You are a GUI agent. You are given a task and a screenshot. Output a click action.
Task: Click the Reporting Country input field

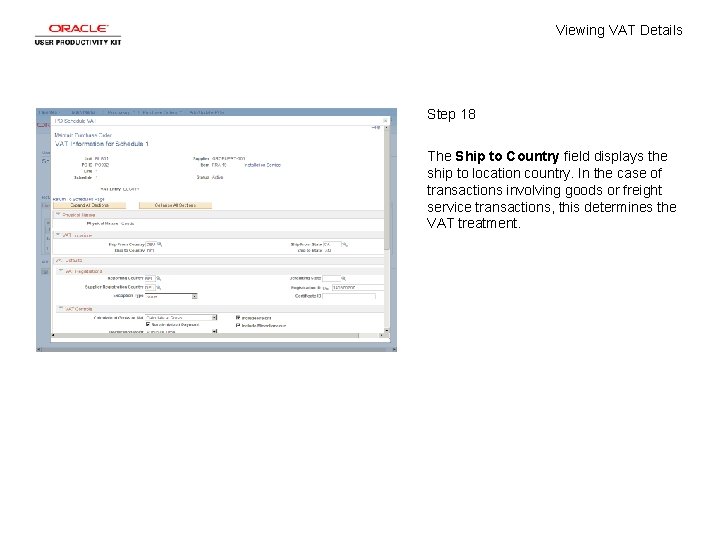coord(149,278)
